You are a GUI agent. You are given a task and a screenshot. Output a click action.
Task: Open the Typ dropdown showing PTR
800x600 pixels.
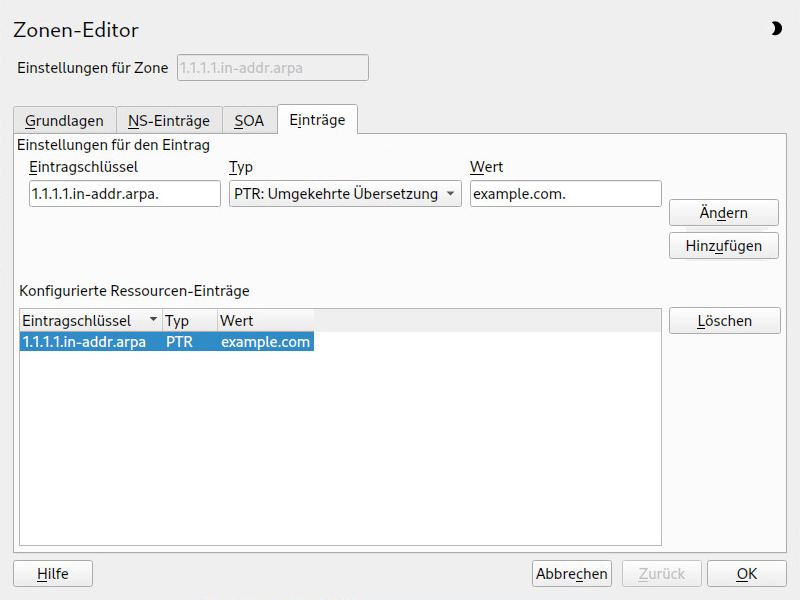[345, 193]
